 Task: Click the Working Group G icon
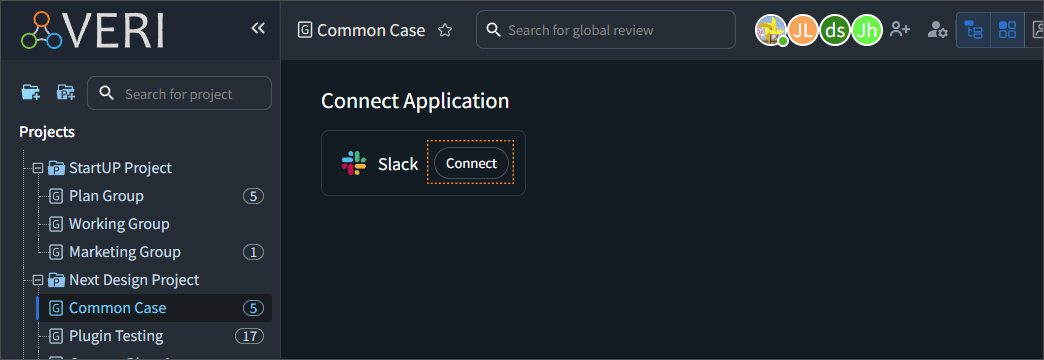click(x=57, y=224)
